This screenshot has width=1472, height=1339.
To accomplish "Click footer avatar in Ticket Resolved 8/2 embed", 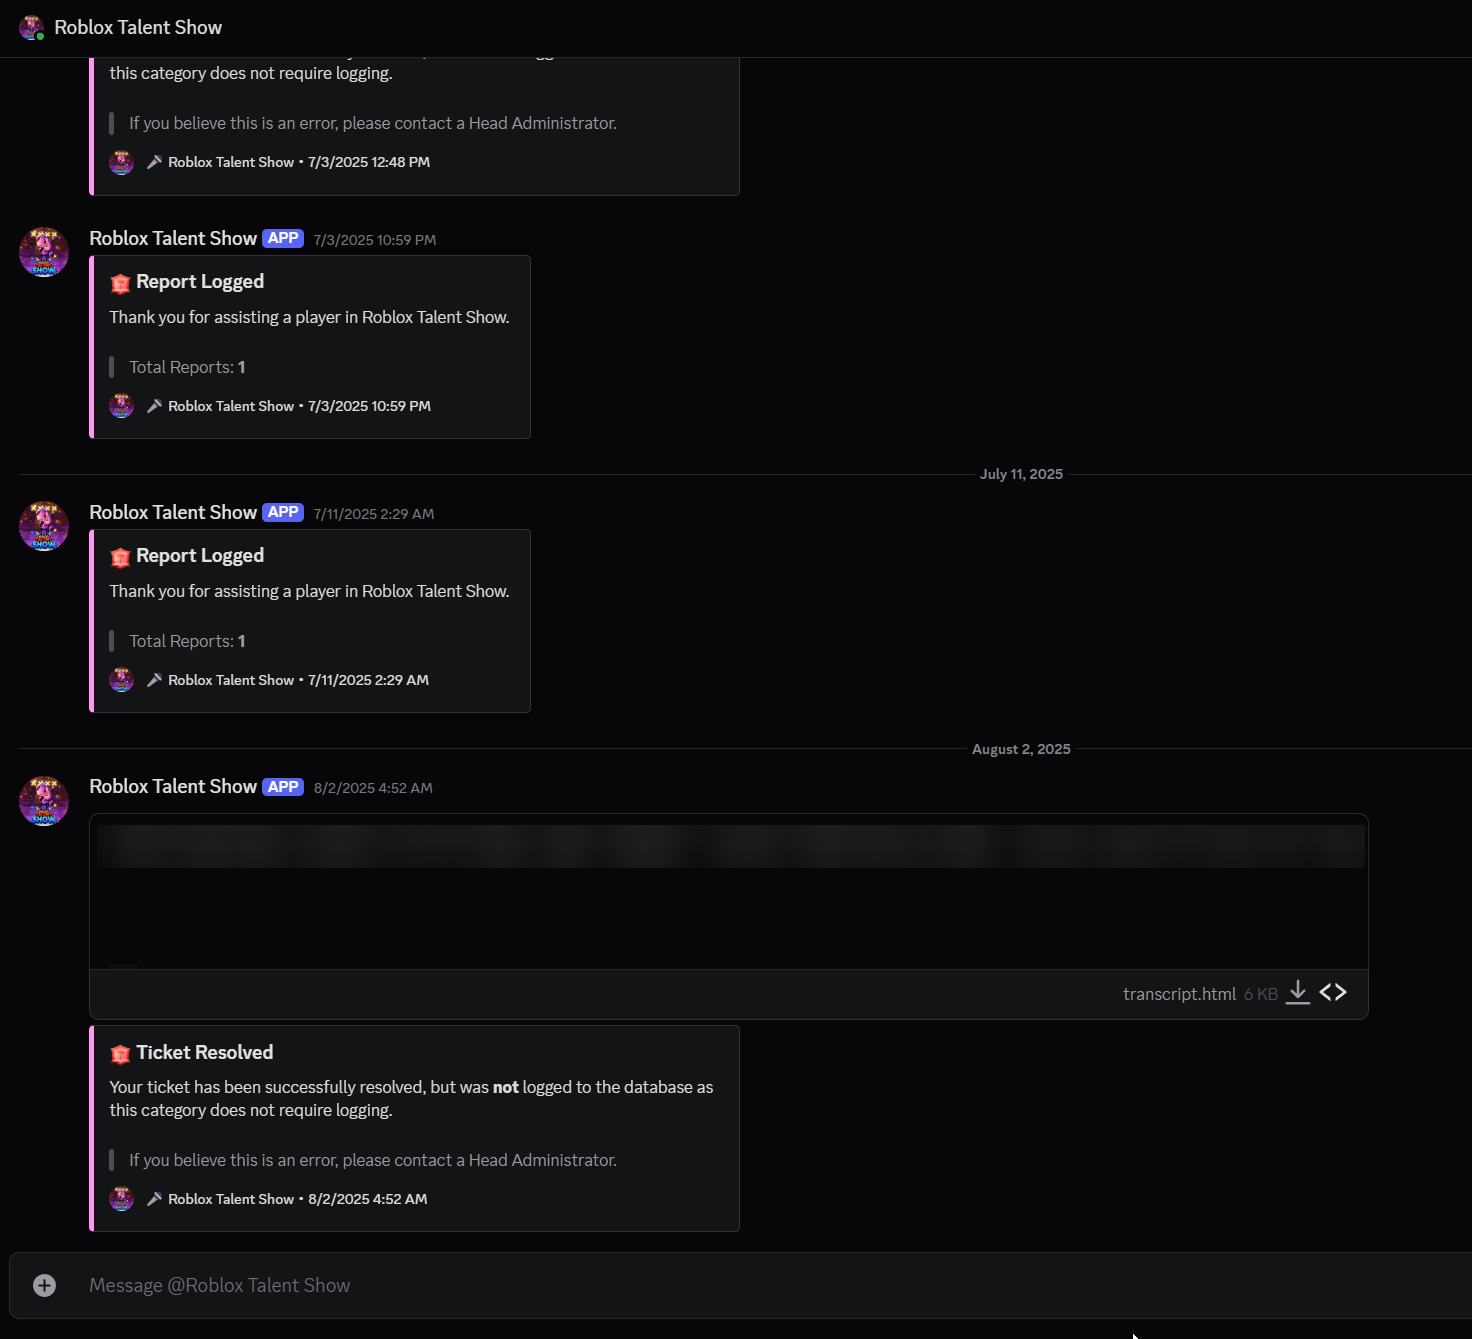I will (121, 1198).
